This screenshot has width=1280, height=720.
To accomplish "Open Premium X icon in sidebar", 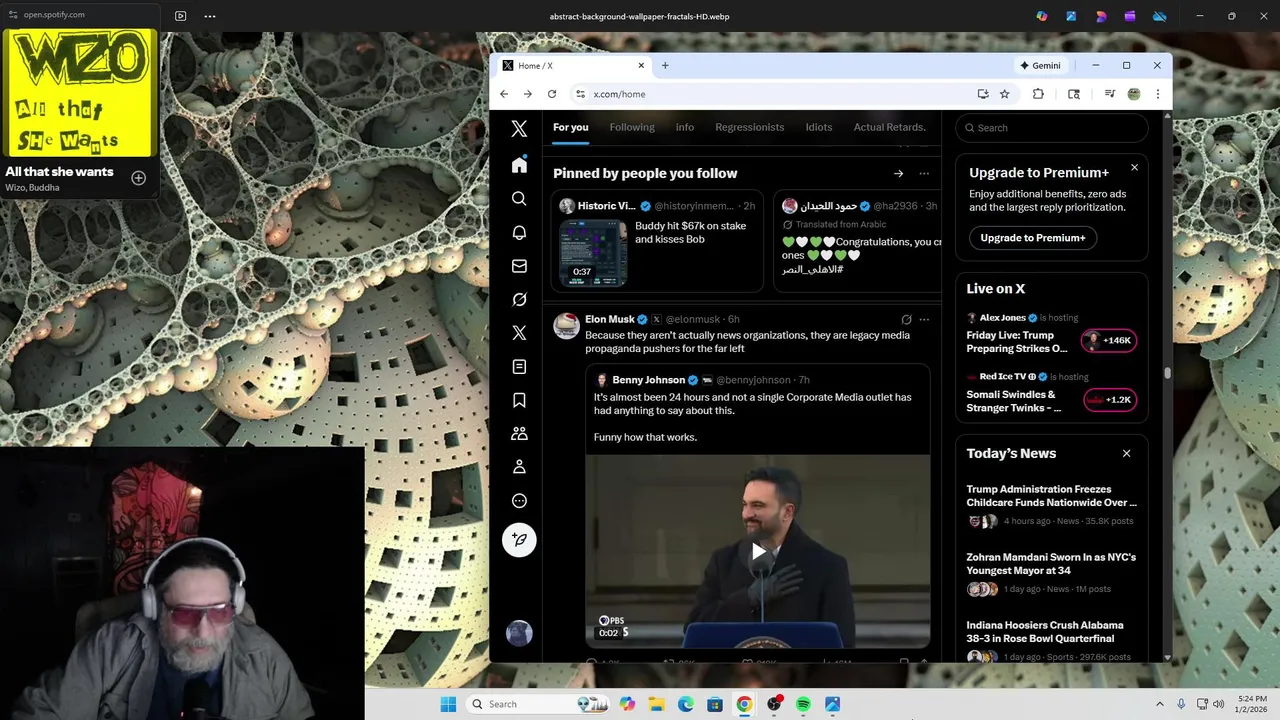I will click(x=519, y=333).
